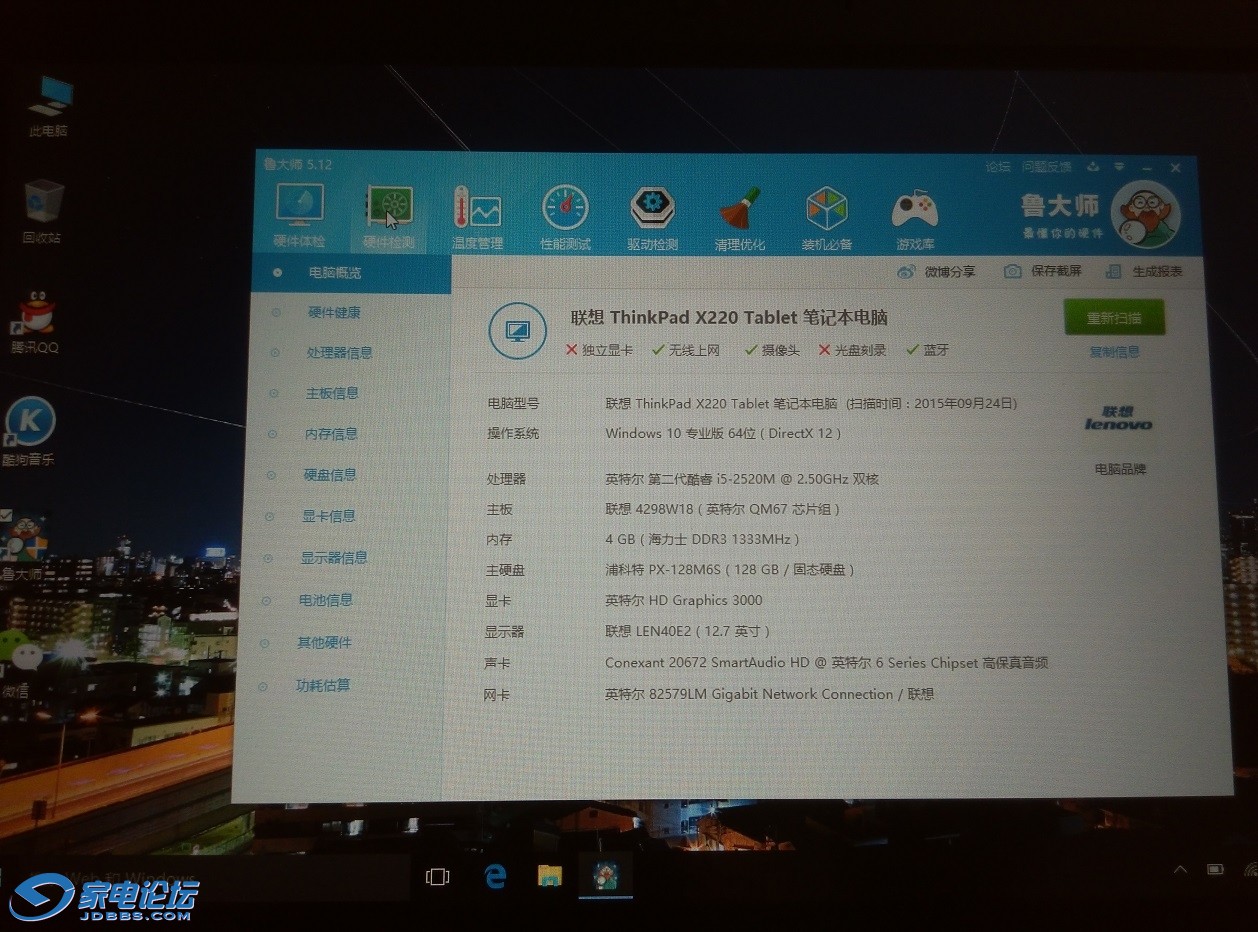This screenshot has height=932, width=1258.
Task: Click the 鲁大师 taskbar button
Action: [x=605, y=876]
